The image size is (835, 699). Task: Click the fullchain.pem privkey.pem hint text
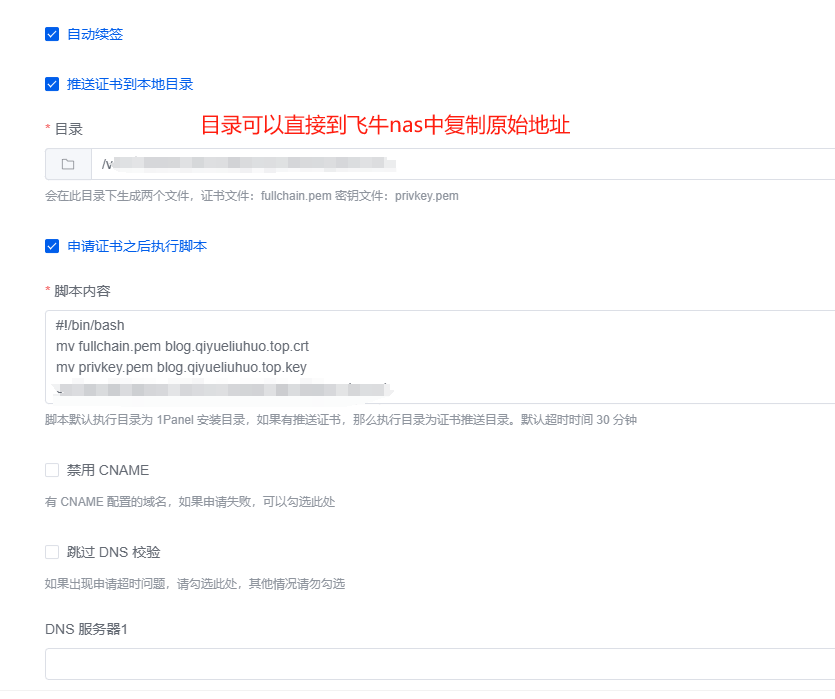252,196
